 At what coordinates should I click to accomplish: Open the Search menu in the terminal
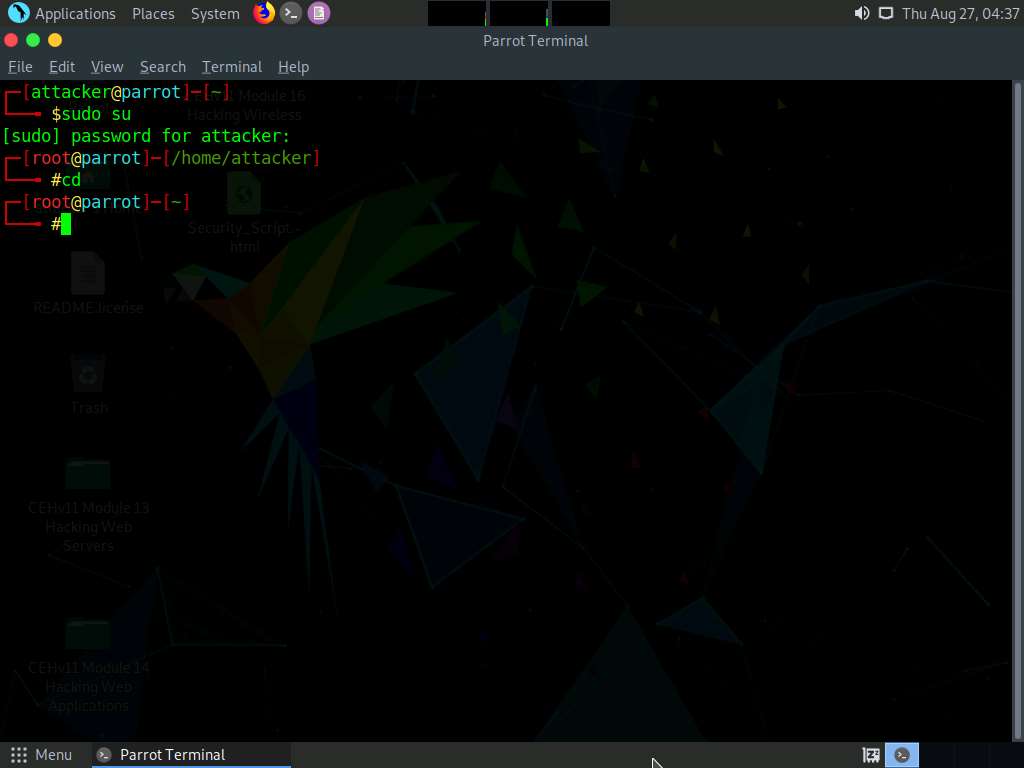162,66
